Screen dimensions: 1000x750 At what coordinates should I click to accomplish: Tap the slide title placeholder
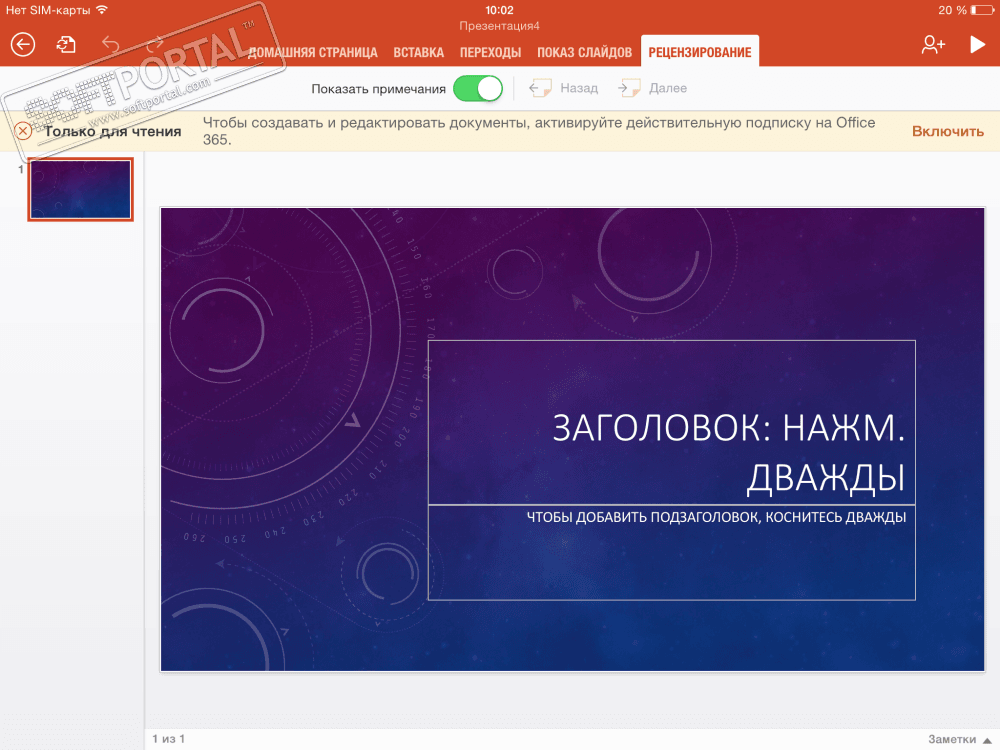pos(672,422)
